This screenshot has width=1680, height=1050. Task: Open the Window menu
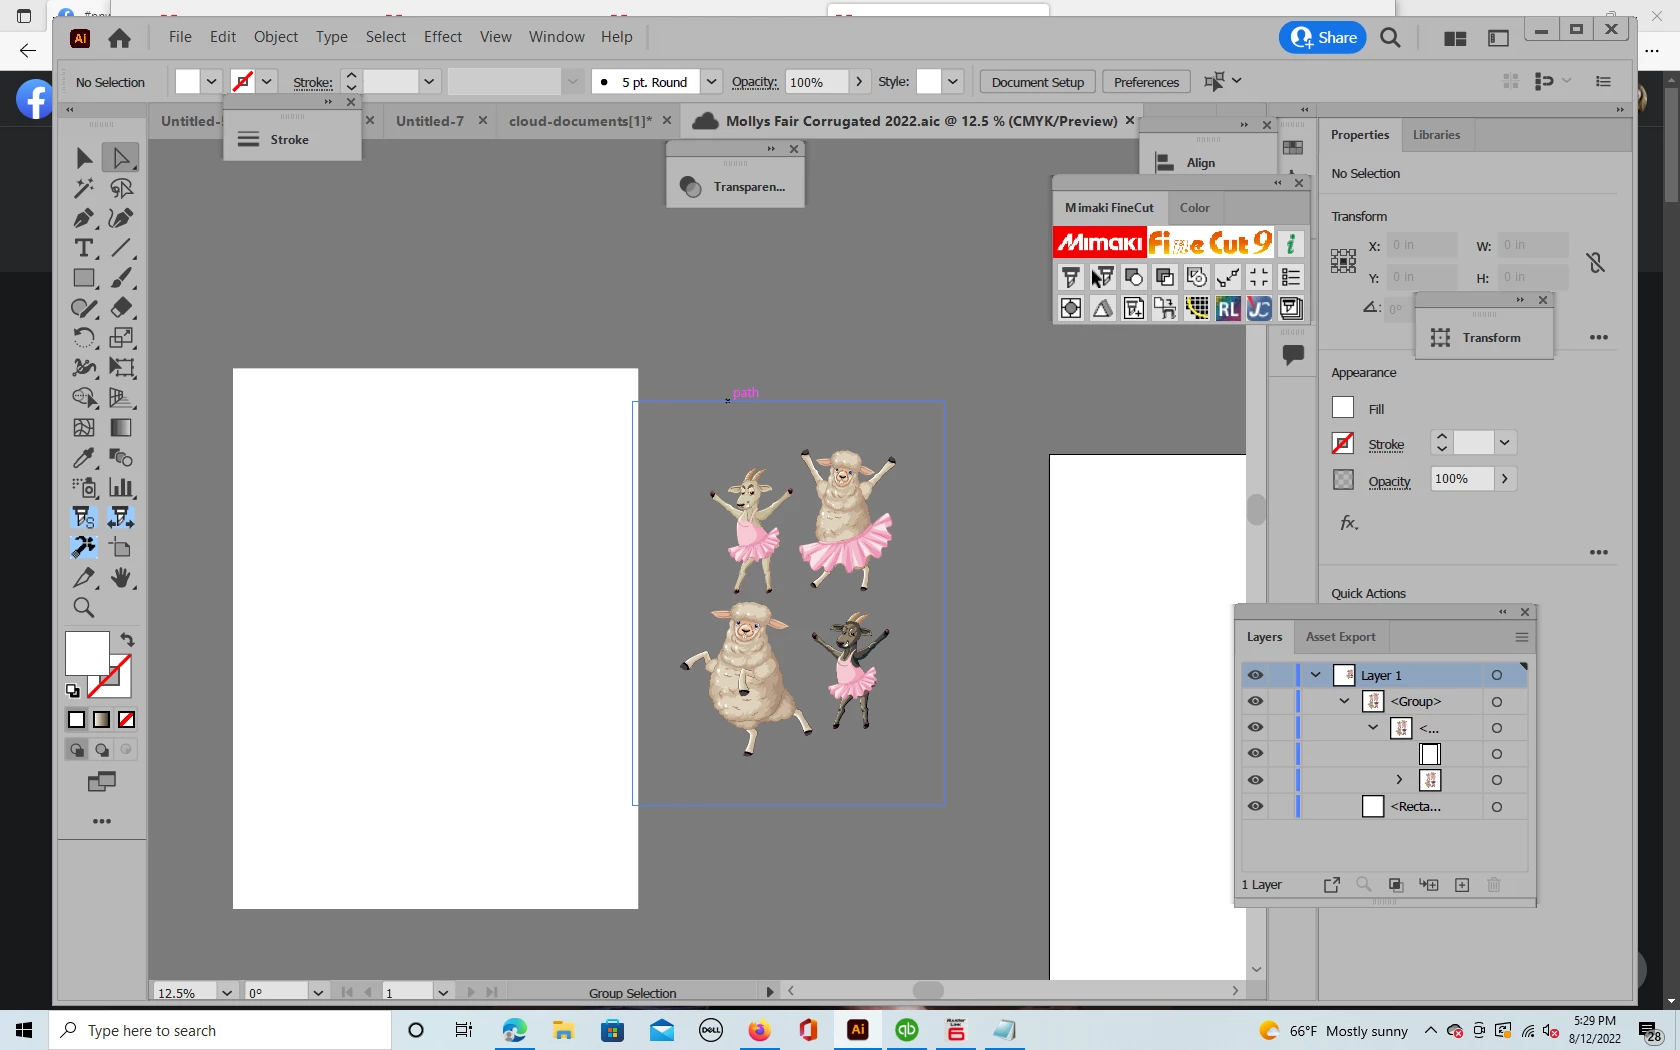tap(556, 37)
